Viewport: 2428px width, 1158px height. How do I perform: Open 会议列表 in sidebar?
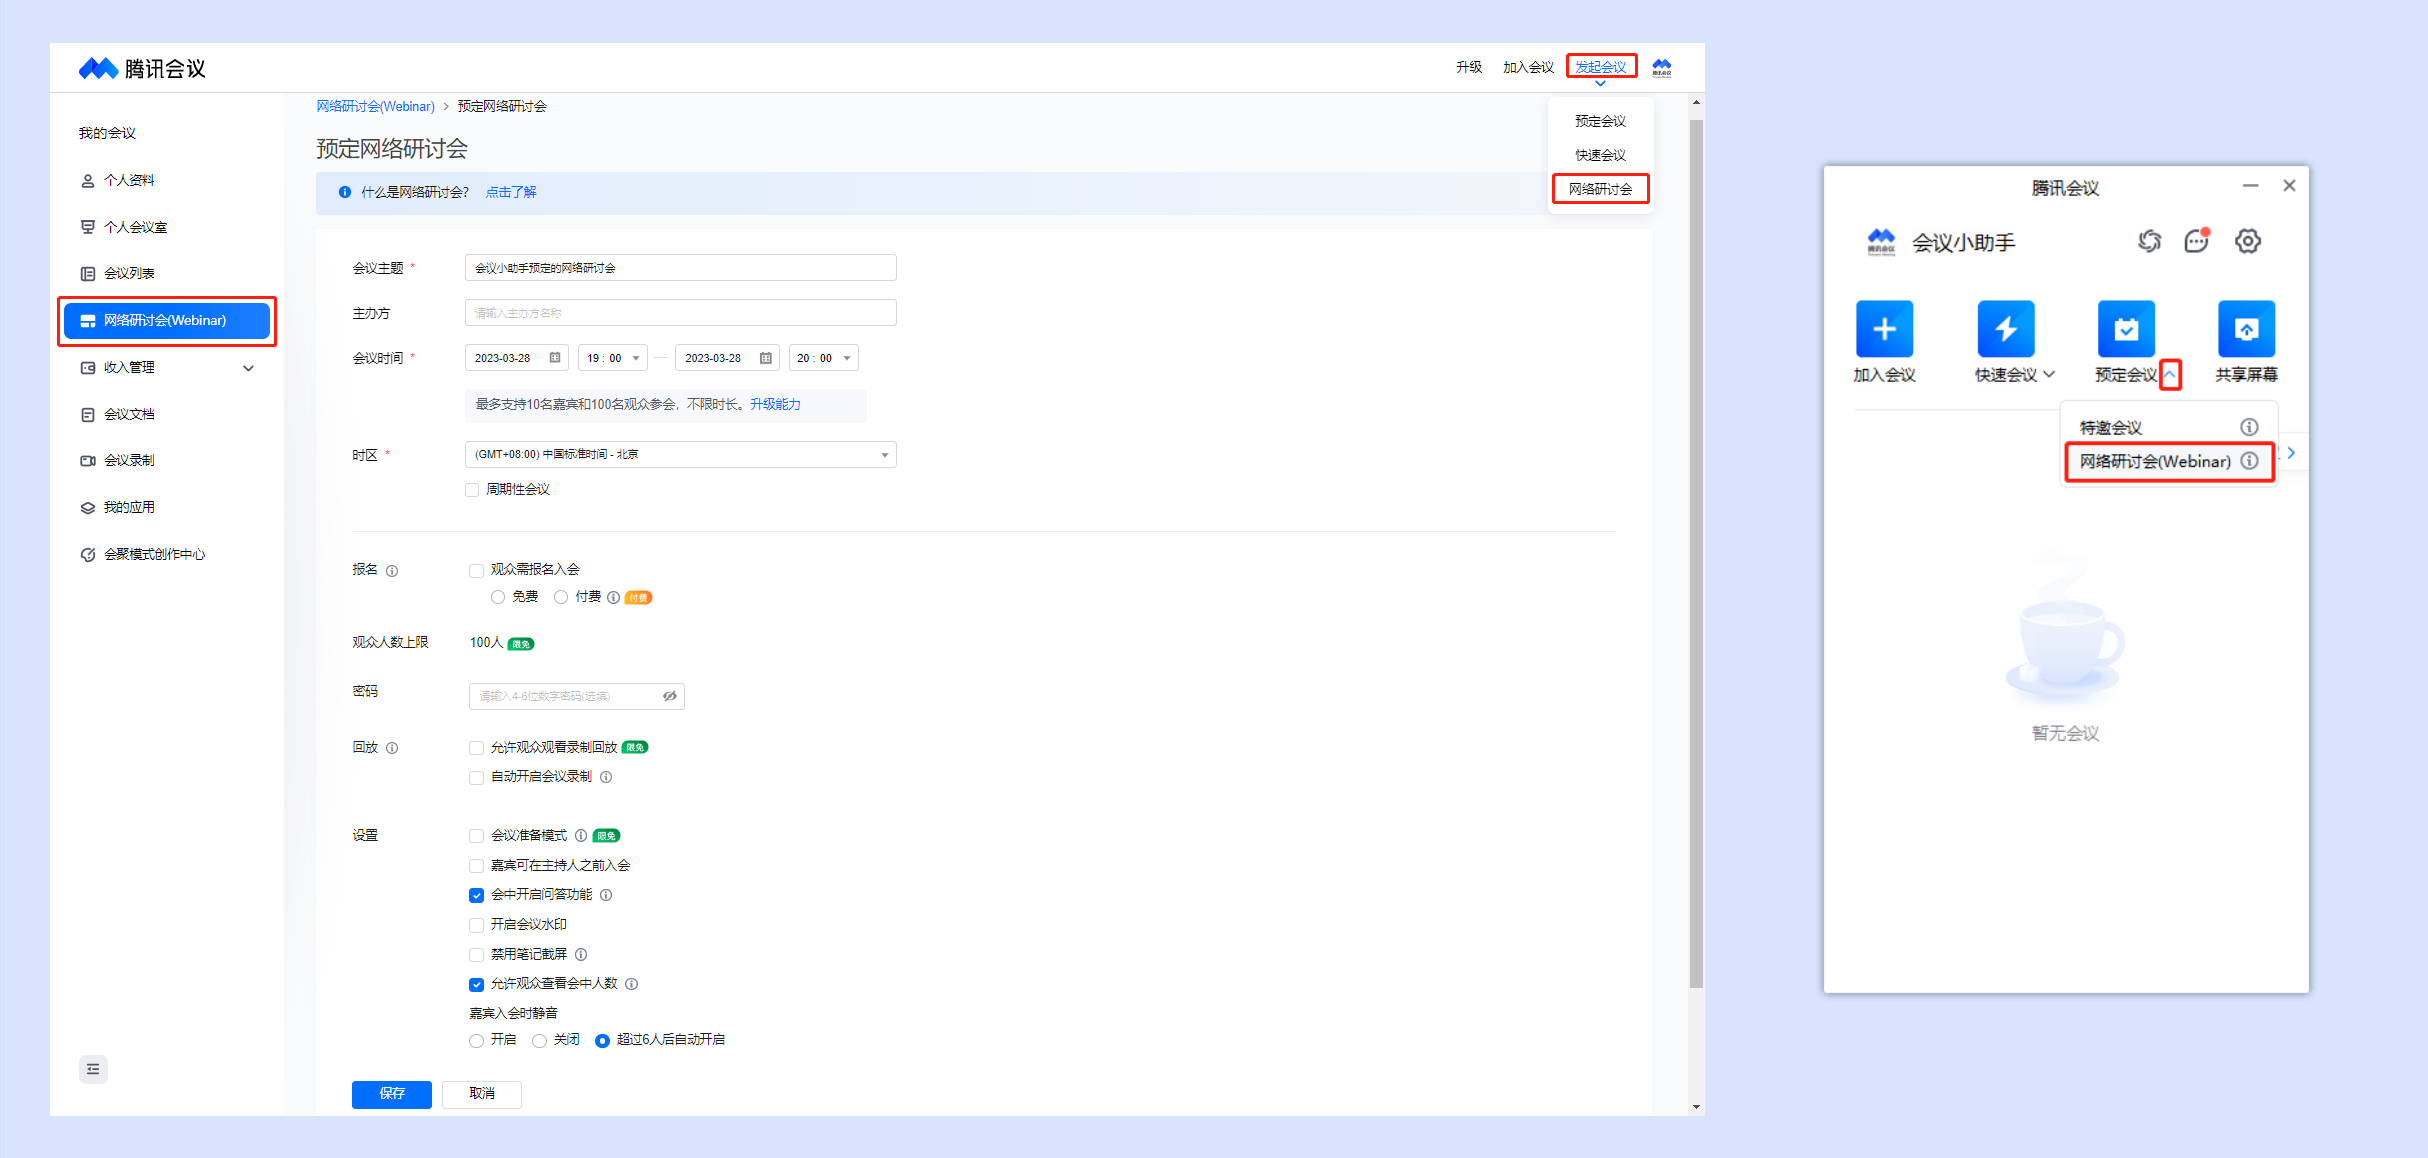coord(129,273)
